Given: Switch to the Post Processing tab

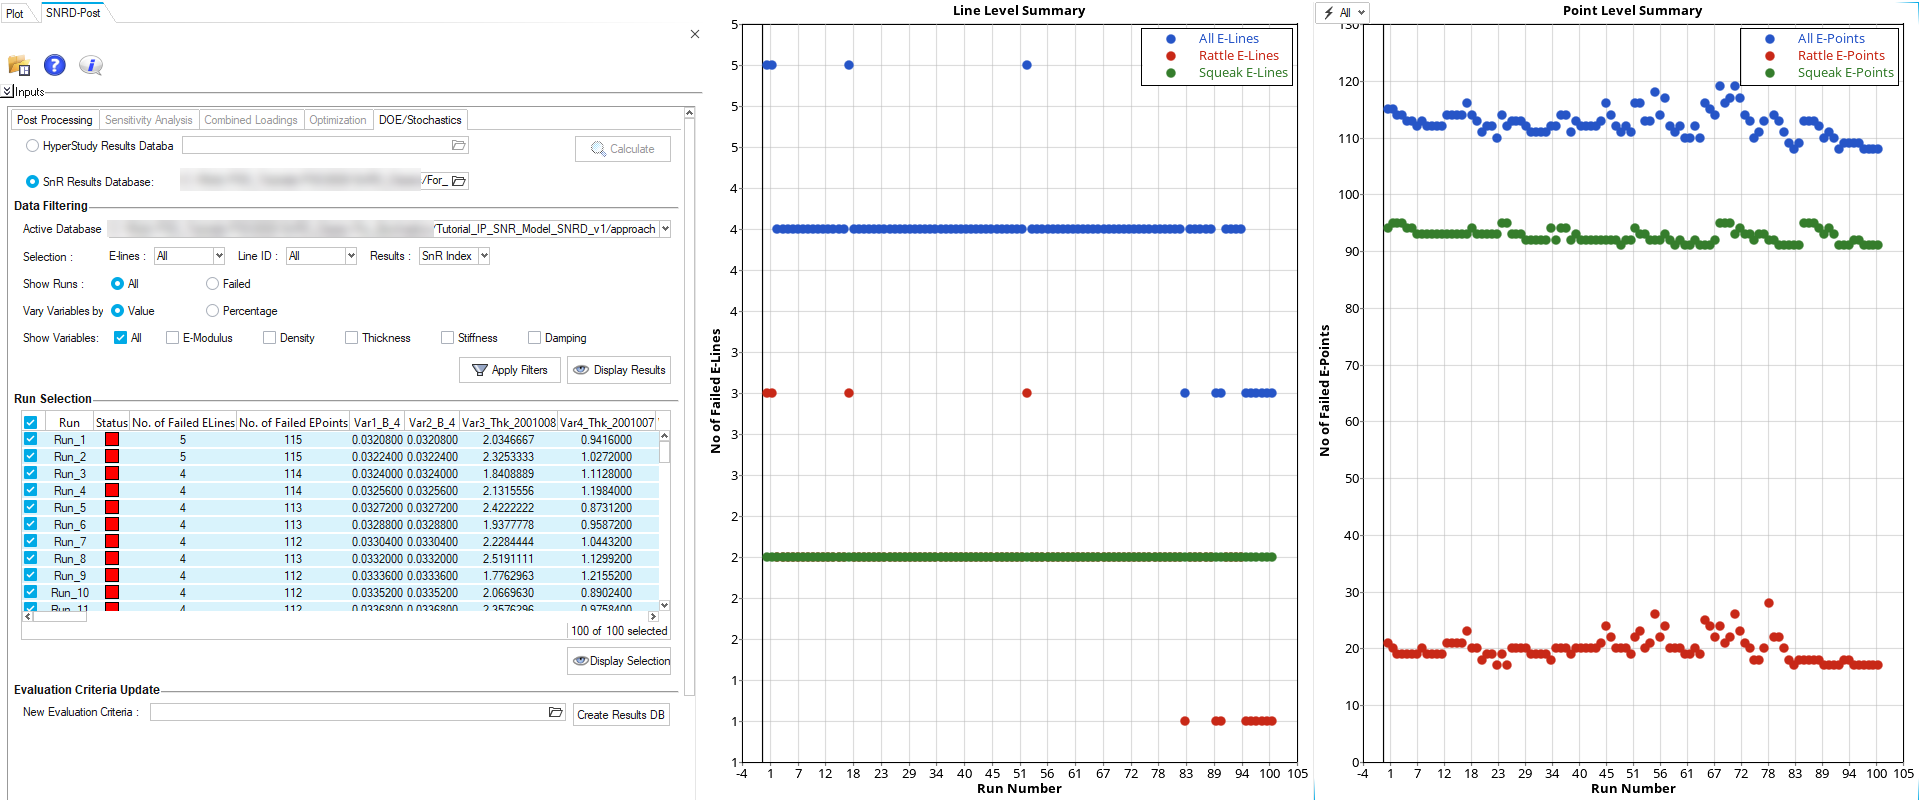Looking at the screenshot, I should tap(55, 120).
